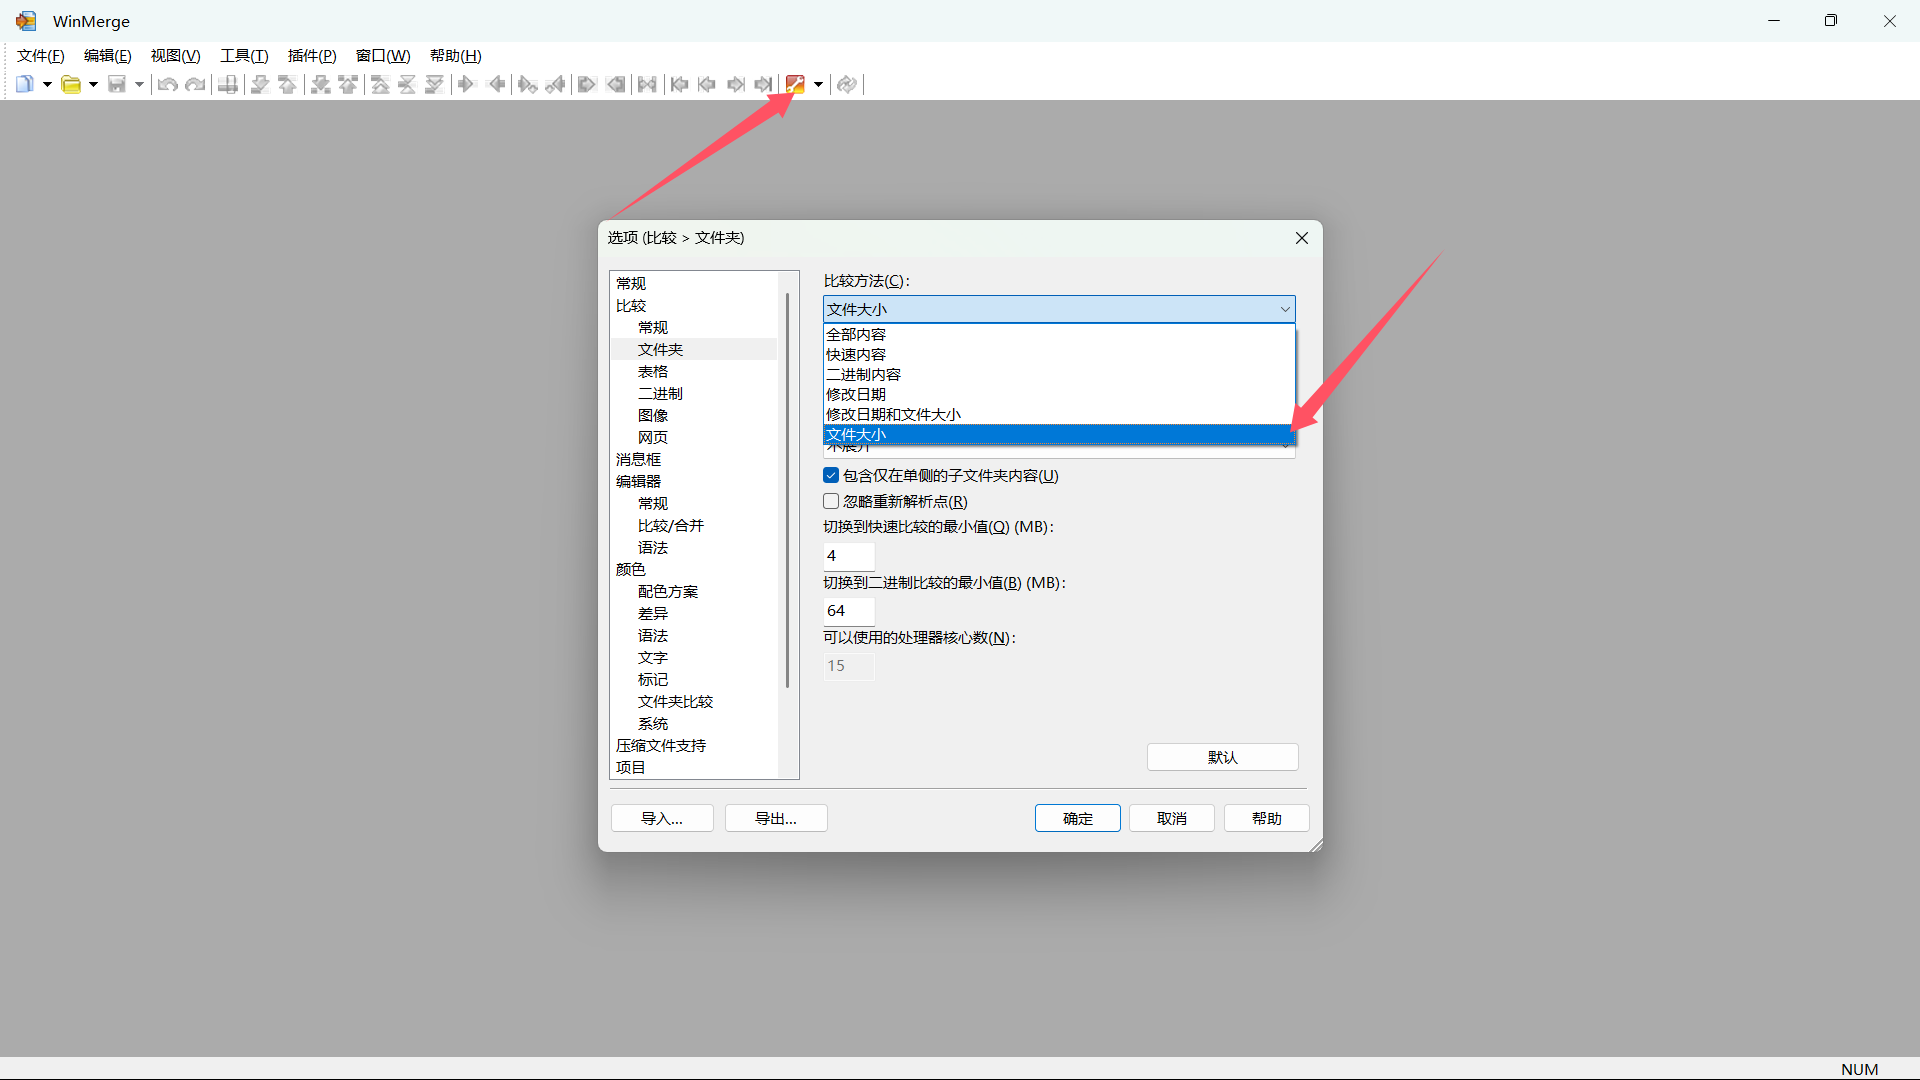Select 文件夹比较 in options tree

tap(675, 702)
